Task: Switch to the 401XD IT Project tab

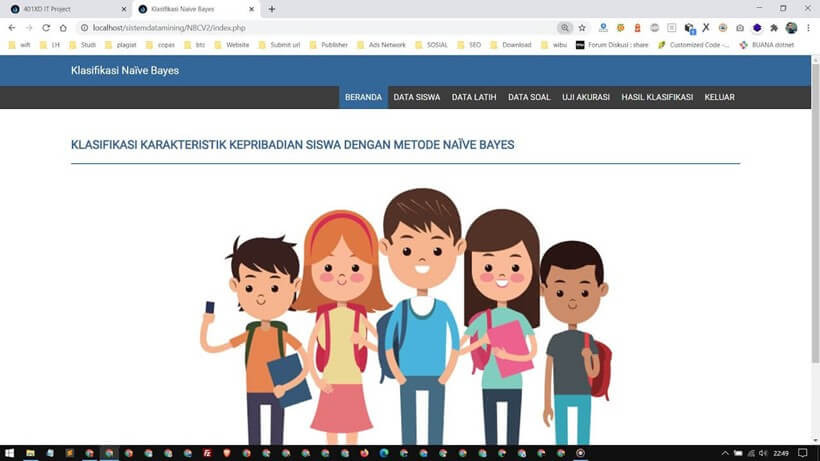Action: [60, 9]
